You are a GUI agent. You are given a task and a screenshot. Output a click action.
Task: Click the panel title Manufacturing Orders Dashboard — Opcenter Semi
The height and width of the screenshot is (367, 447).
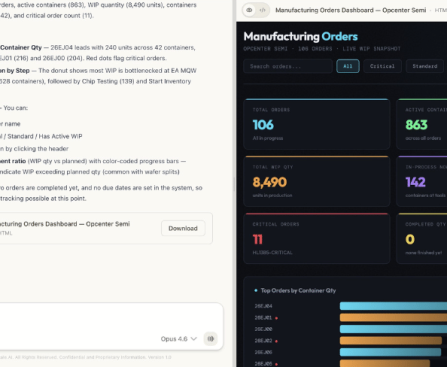tap(350, 10)
